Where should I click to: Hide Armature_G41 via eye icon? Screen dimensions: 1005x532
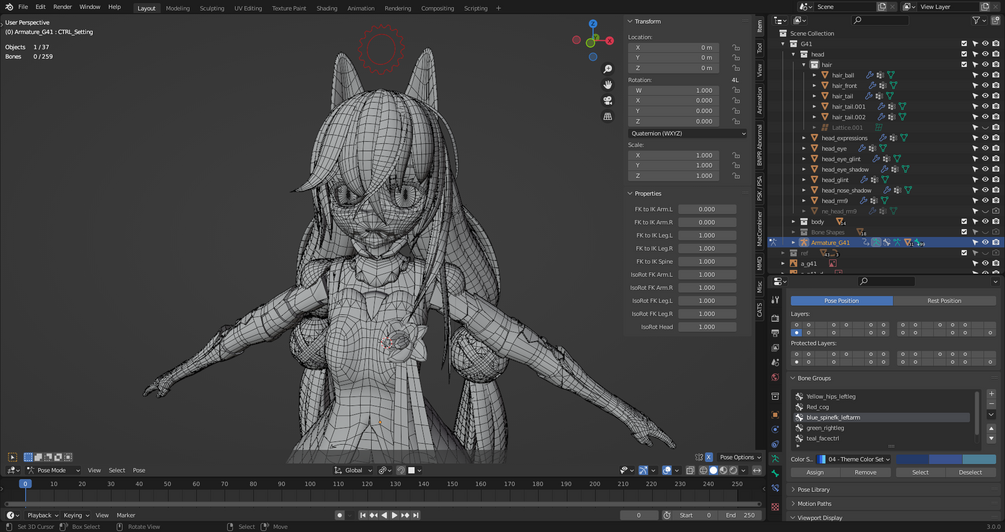(x=985, y=242)
